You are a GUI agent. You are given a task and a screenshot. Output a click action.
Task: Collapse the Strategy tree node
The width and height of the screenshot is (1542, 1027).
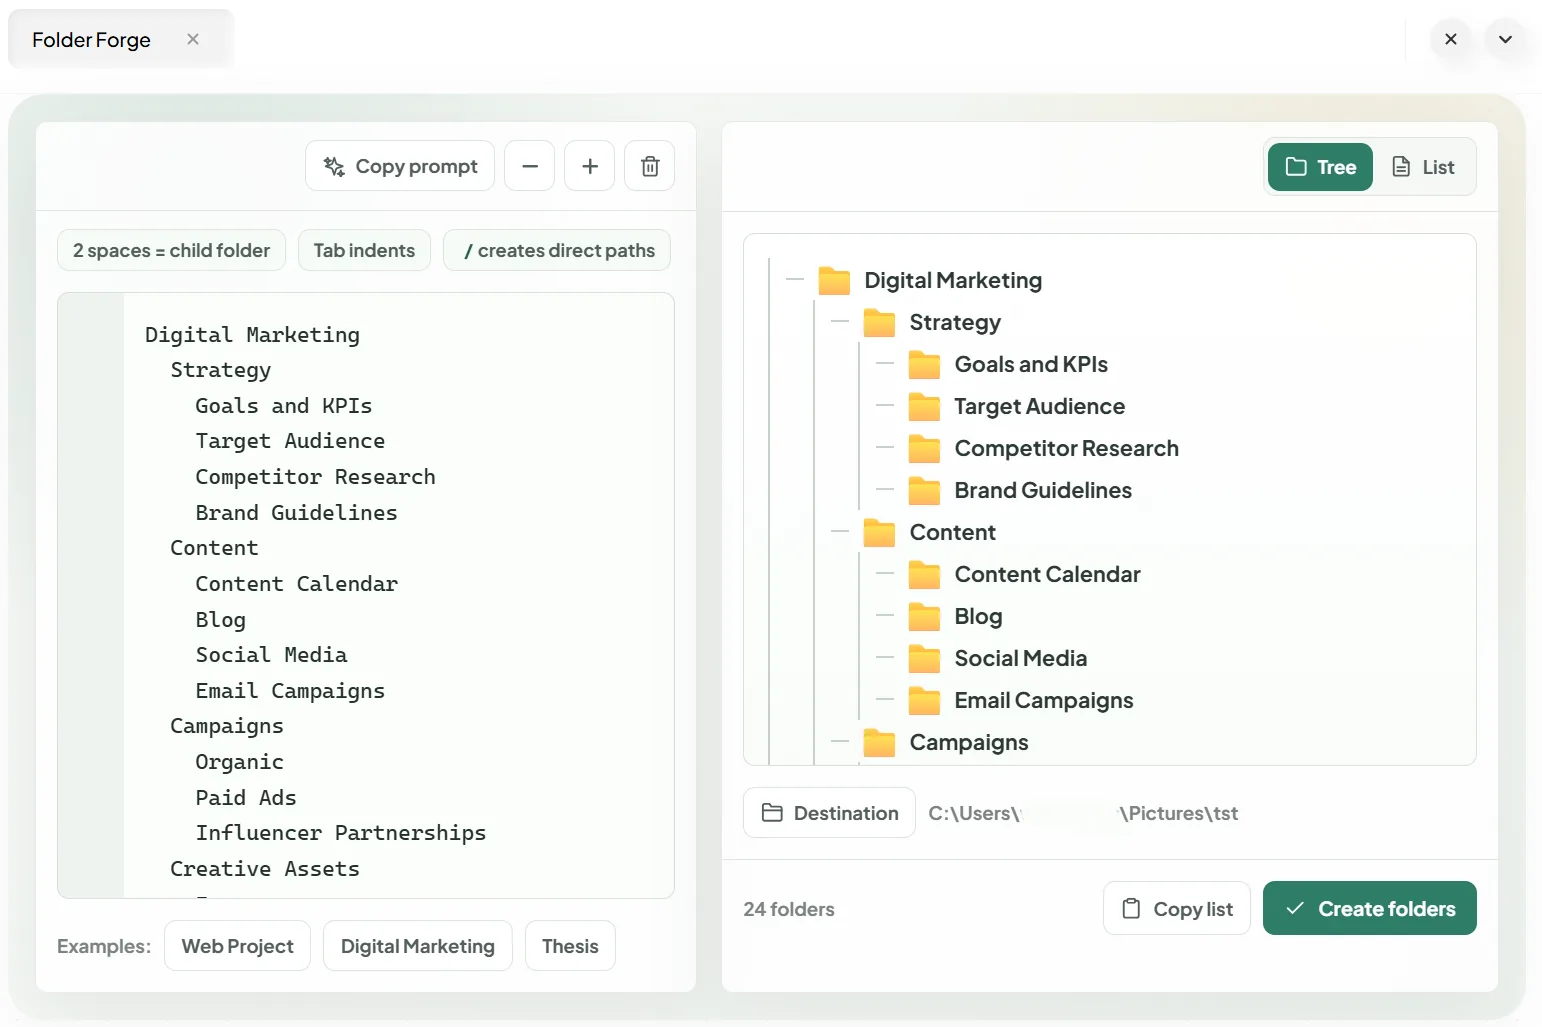click(x=840, y=323)
